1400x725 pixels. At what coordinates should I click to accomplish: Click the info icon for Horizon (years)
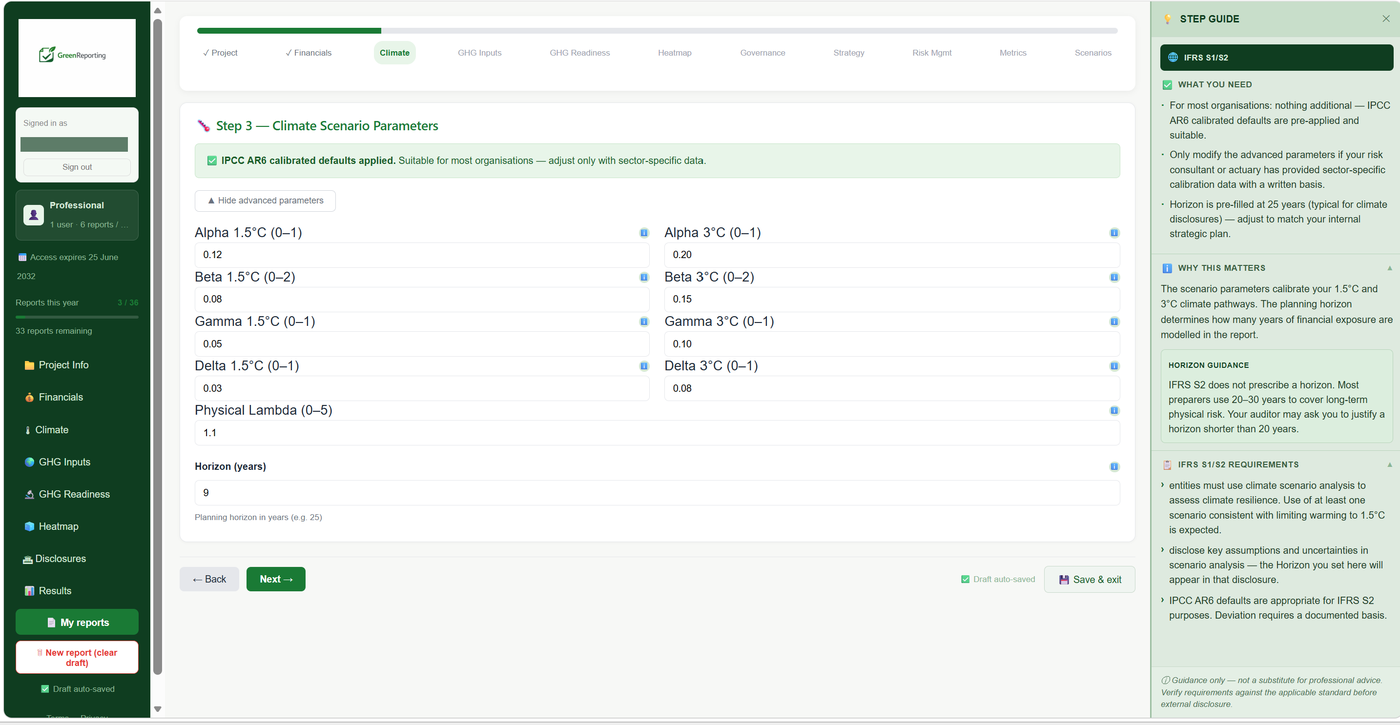point(1114,467)
